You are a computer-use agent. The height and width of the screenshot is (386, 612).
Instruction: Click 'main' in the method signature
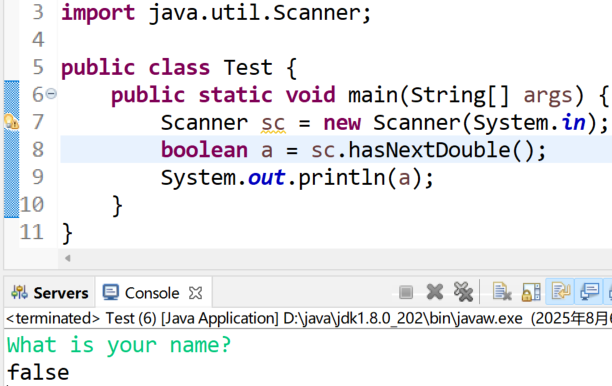point(373,95)
